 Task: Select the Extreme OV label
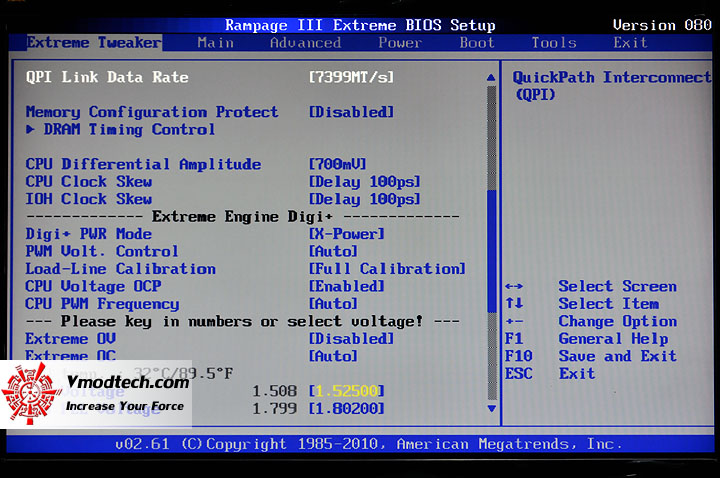[71, 338]
